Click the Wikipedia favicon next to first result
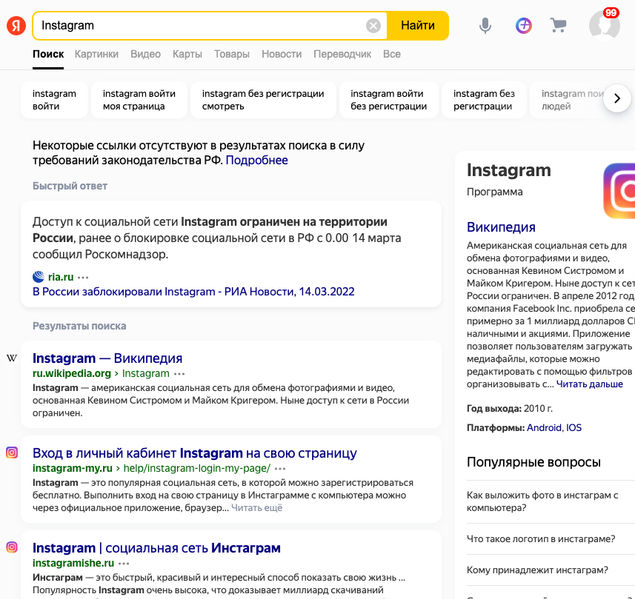 click(x=12, y=358)
